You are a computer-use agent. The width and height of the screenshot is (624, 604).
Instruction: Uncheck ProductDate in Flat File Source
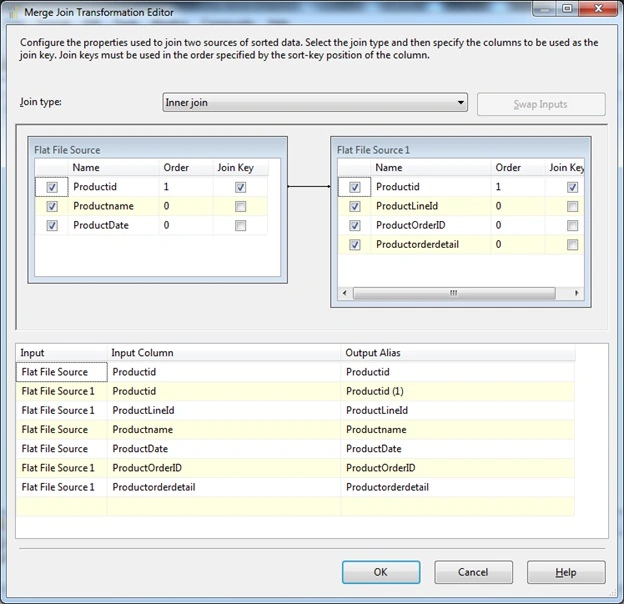coord(52,226)
